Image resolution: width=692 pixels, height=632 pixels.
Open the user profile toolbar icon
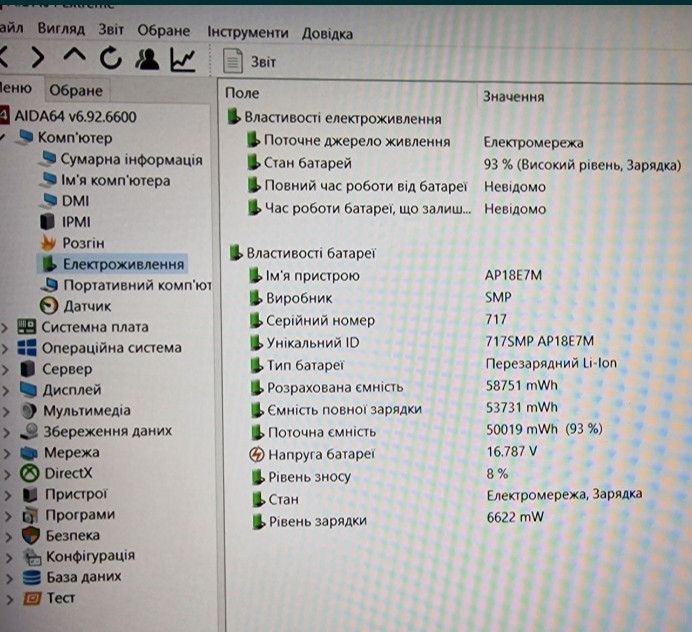147,60
